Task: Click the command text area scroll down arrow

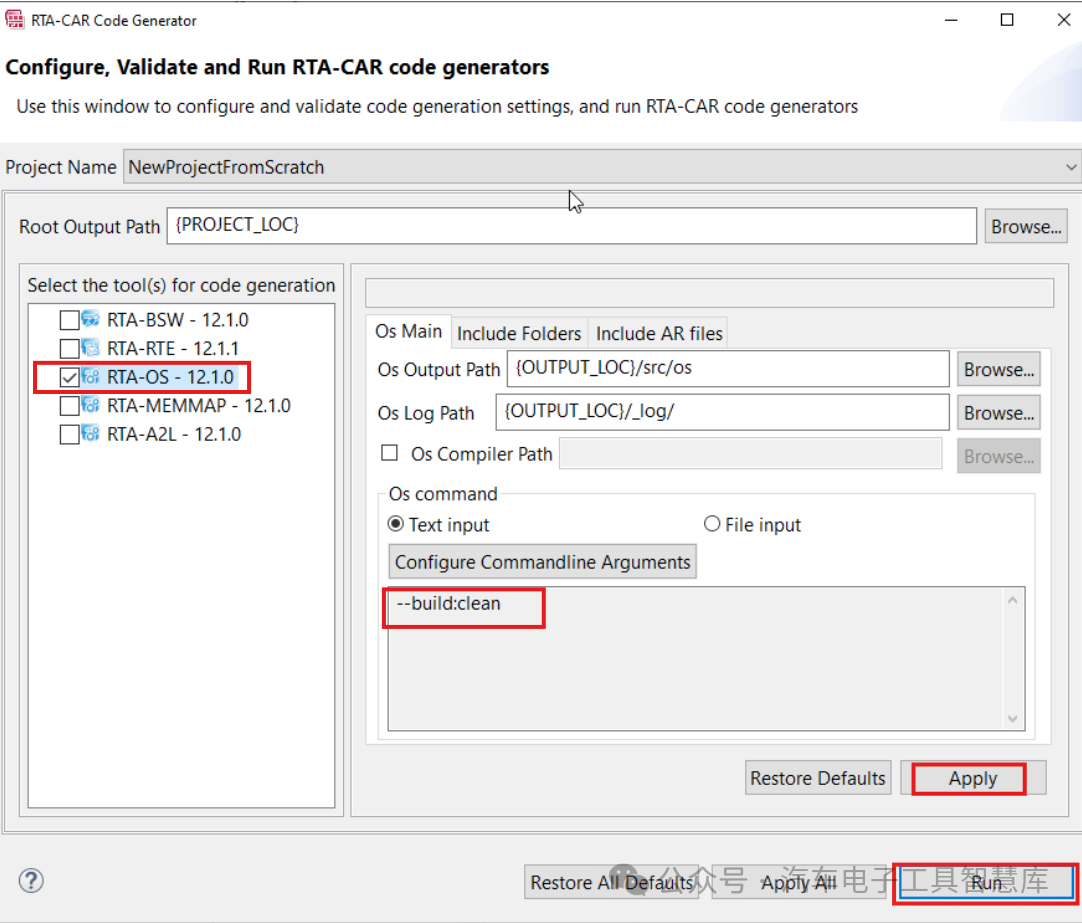Action: point(1012,718)
